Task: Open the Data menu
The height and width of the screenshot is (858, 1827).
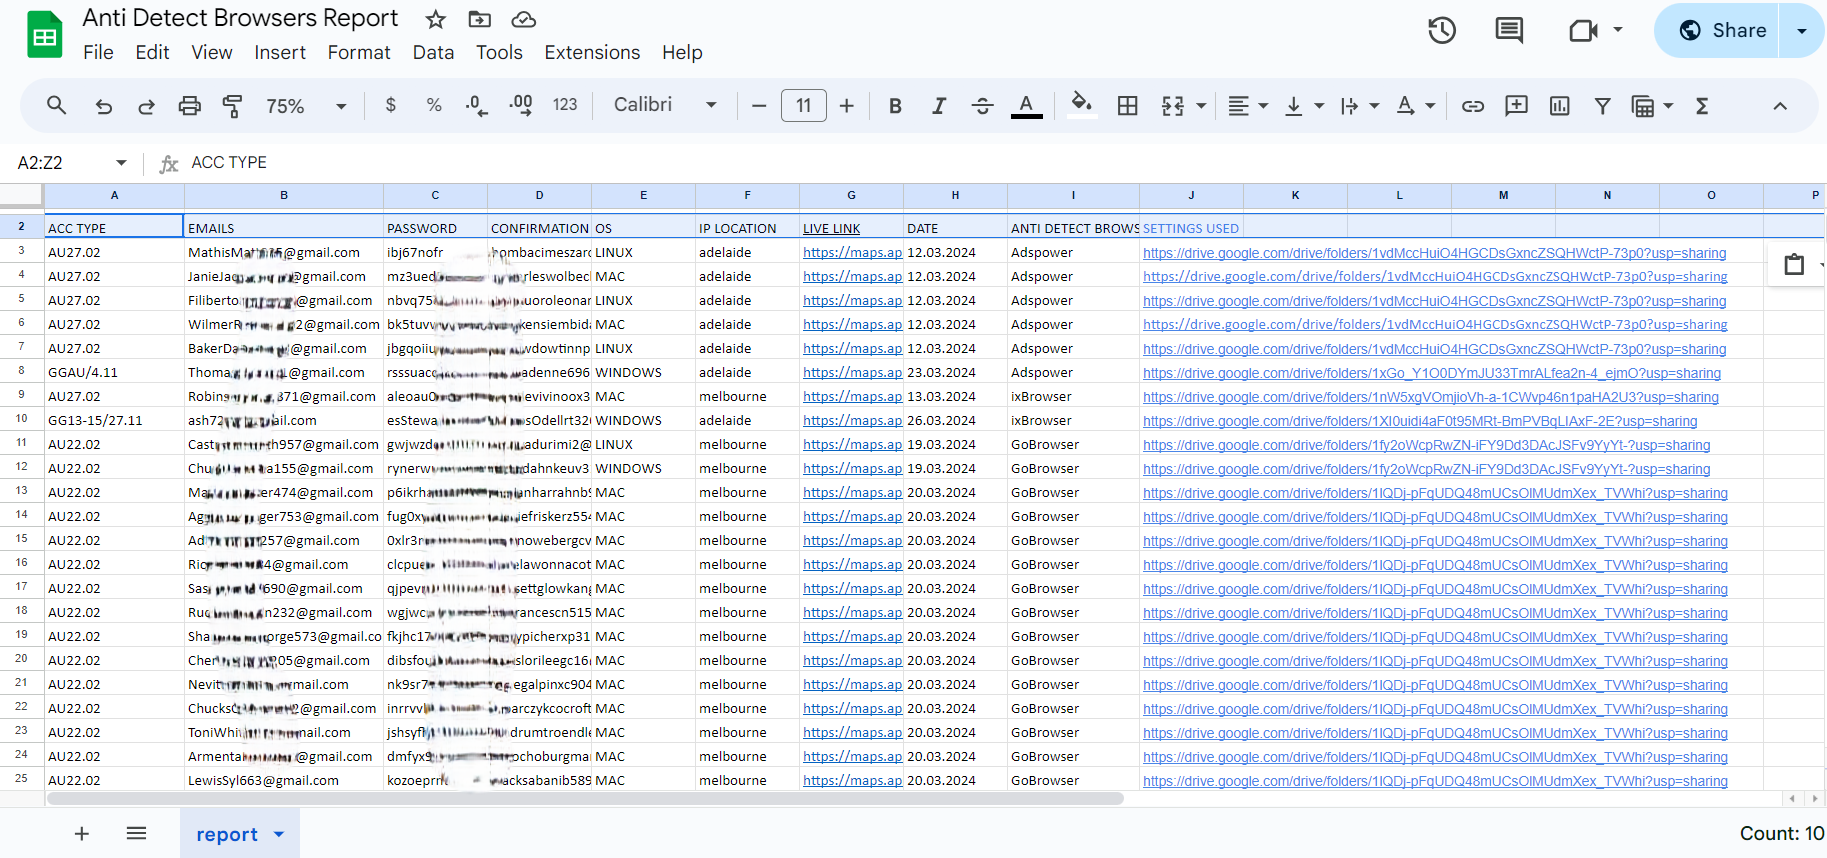Action: click(x=433, y=52)
